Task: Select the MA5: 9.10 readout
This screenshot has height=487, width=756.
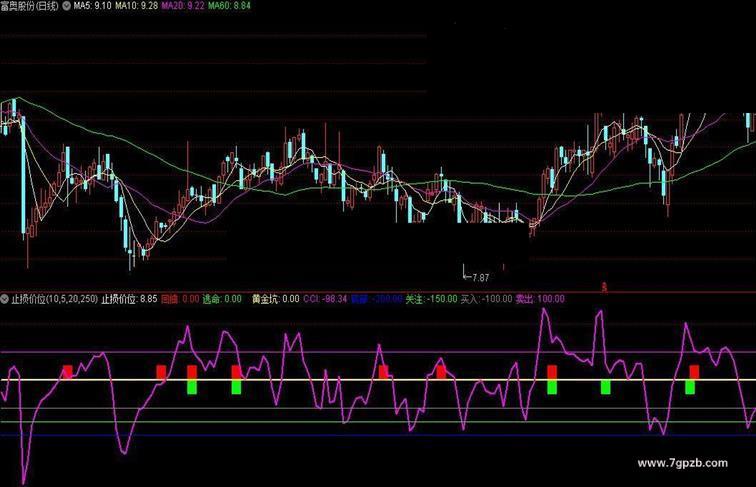Action: 92,6
